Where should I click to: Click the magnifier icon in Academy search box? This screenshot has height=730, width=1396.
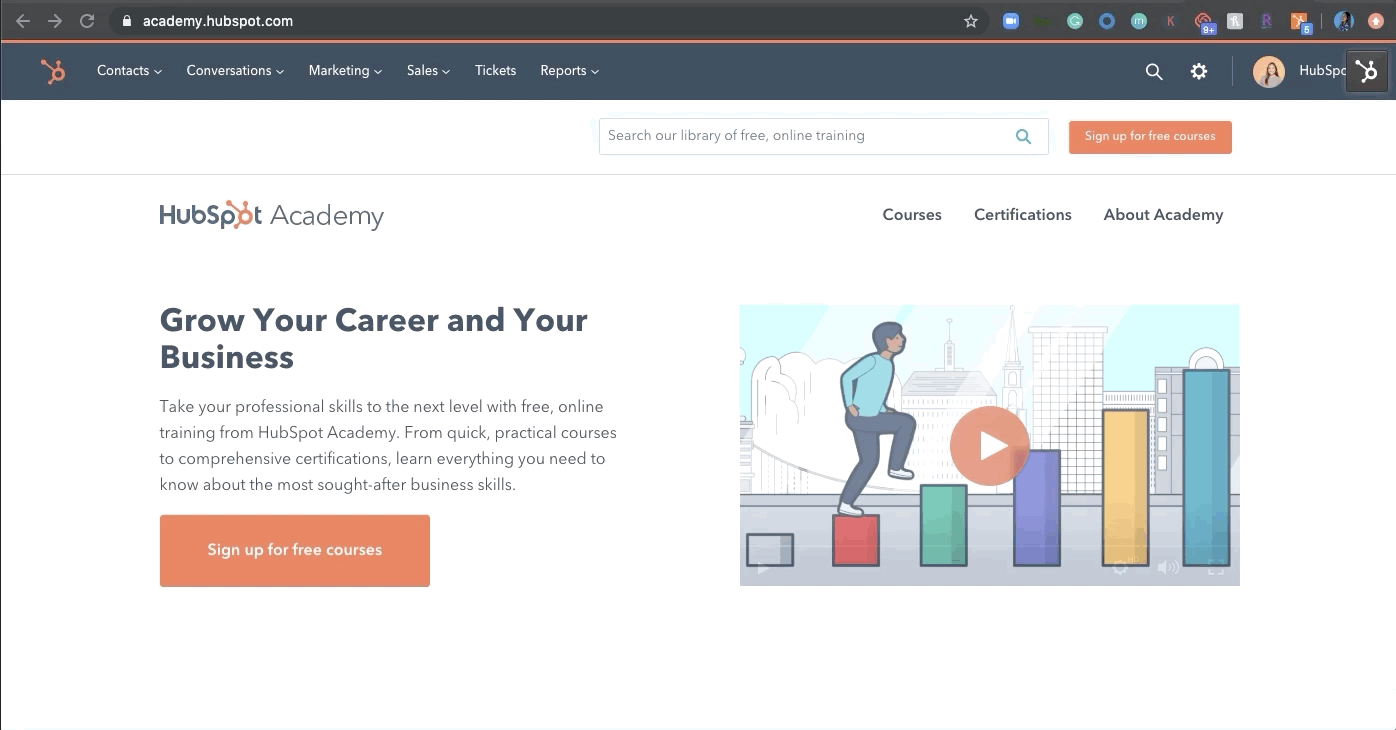coord(1023,137)
